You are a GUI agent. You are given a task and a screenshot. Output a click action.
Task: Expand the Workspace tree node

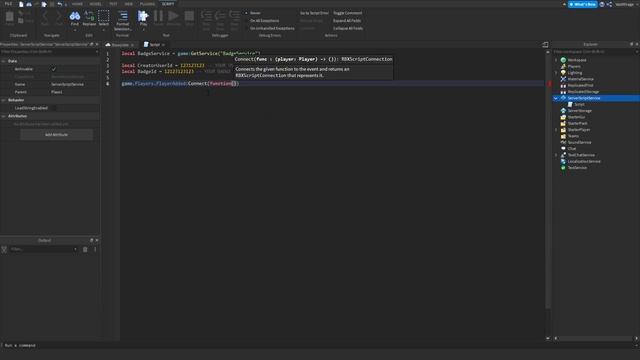click(x=556, y=60)
